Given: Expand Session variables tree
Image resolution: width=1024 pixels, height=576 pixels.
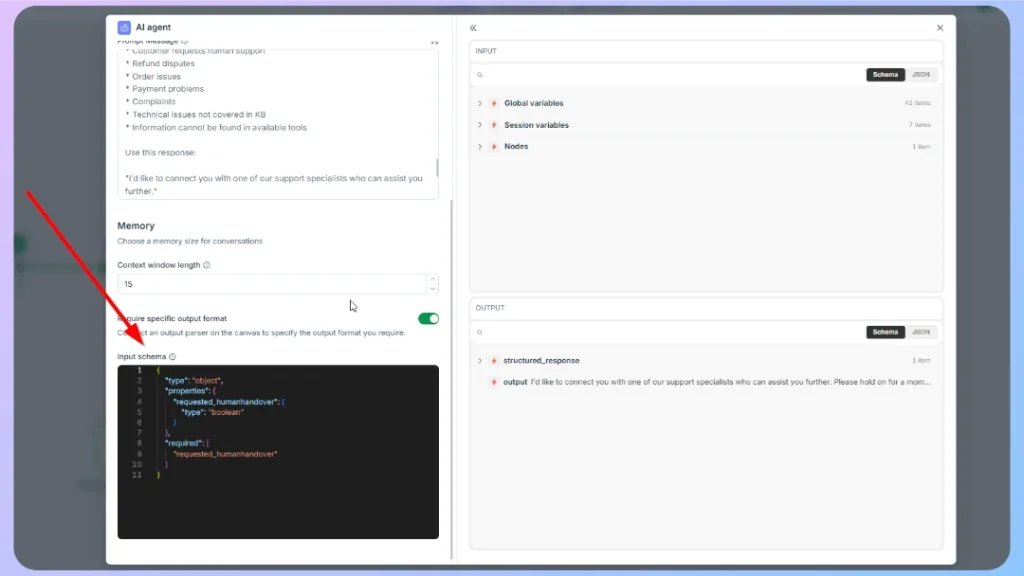Looking at the screenshot, I should click(480, 125).
